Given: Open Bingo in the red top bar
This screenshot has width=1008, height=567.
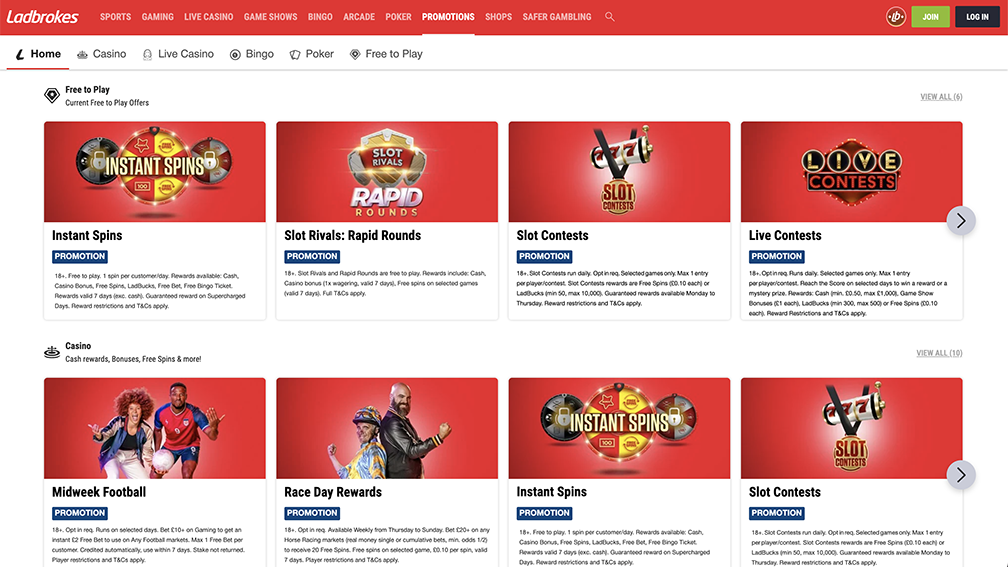Looking at the screenshot, I should [x=320, y=17].
